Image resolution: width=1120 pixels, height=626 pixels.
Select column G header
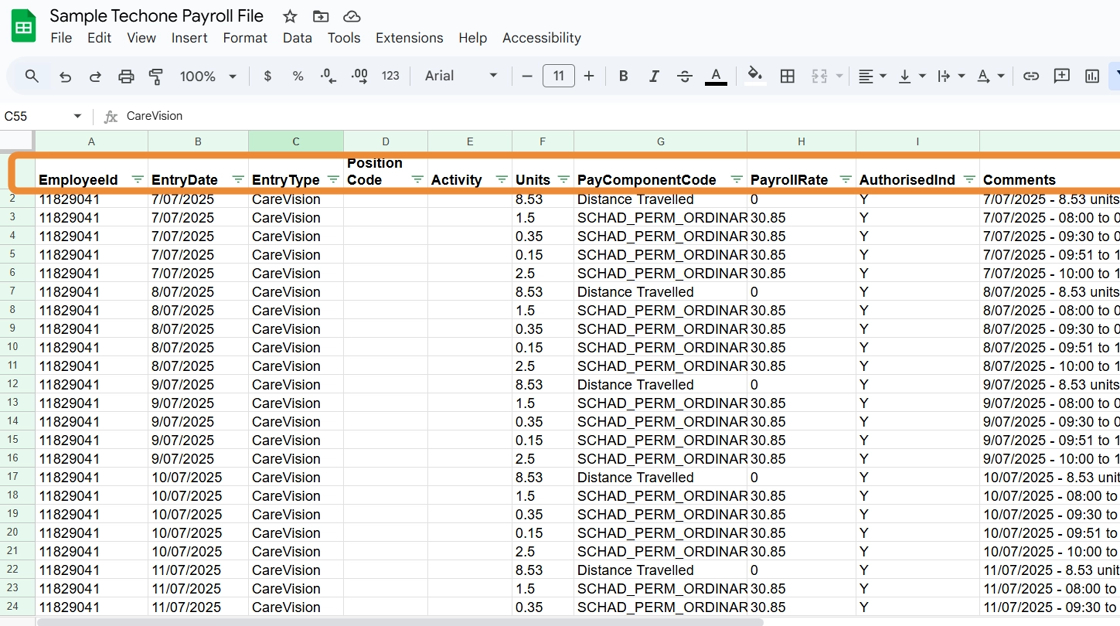coord(660,141)
